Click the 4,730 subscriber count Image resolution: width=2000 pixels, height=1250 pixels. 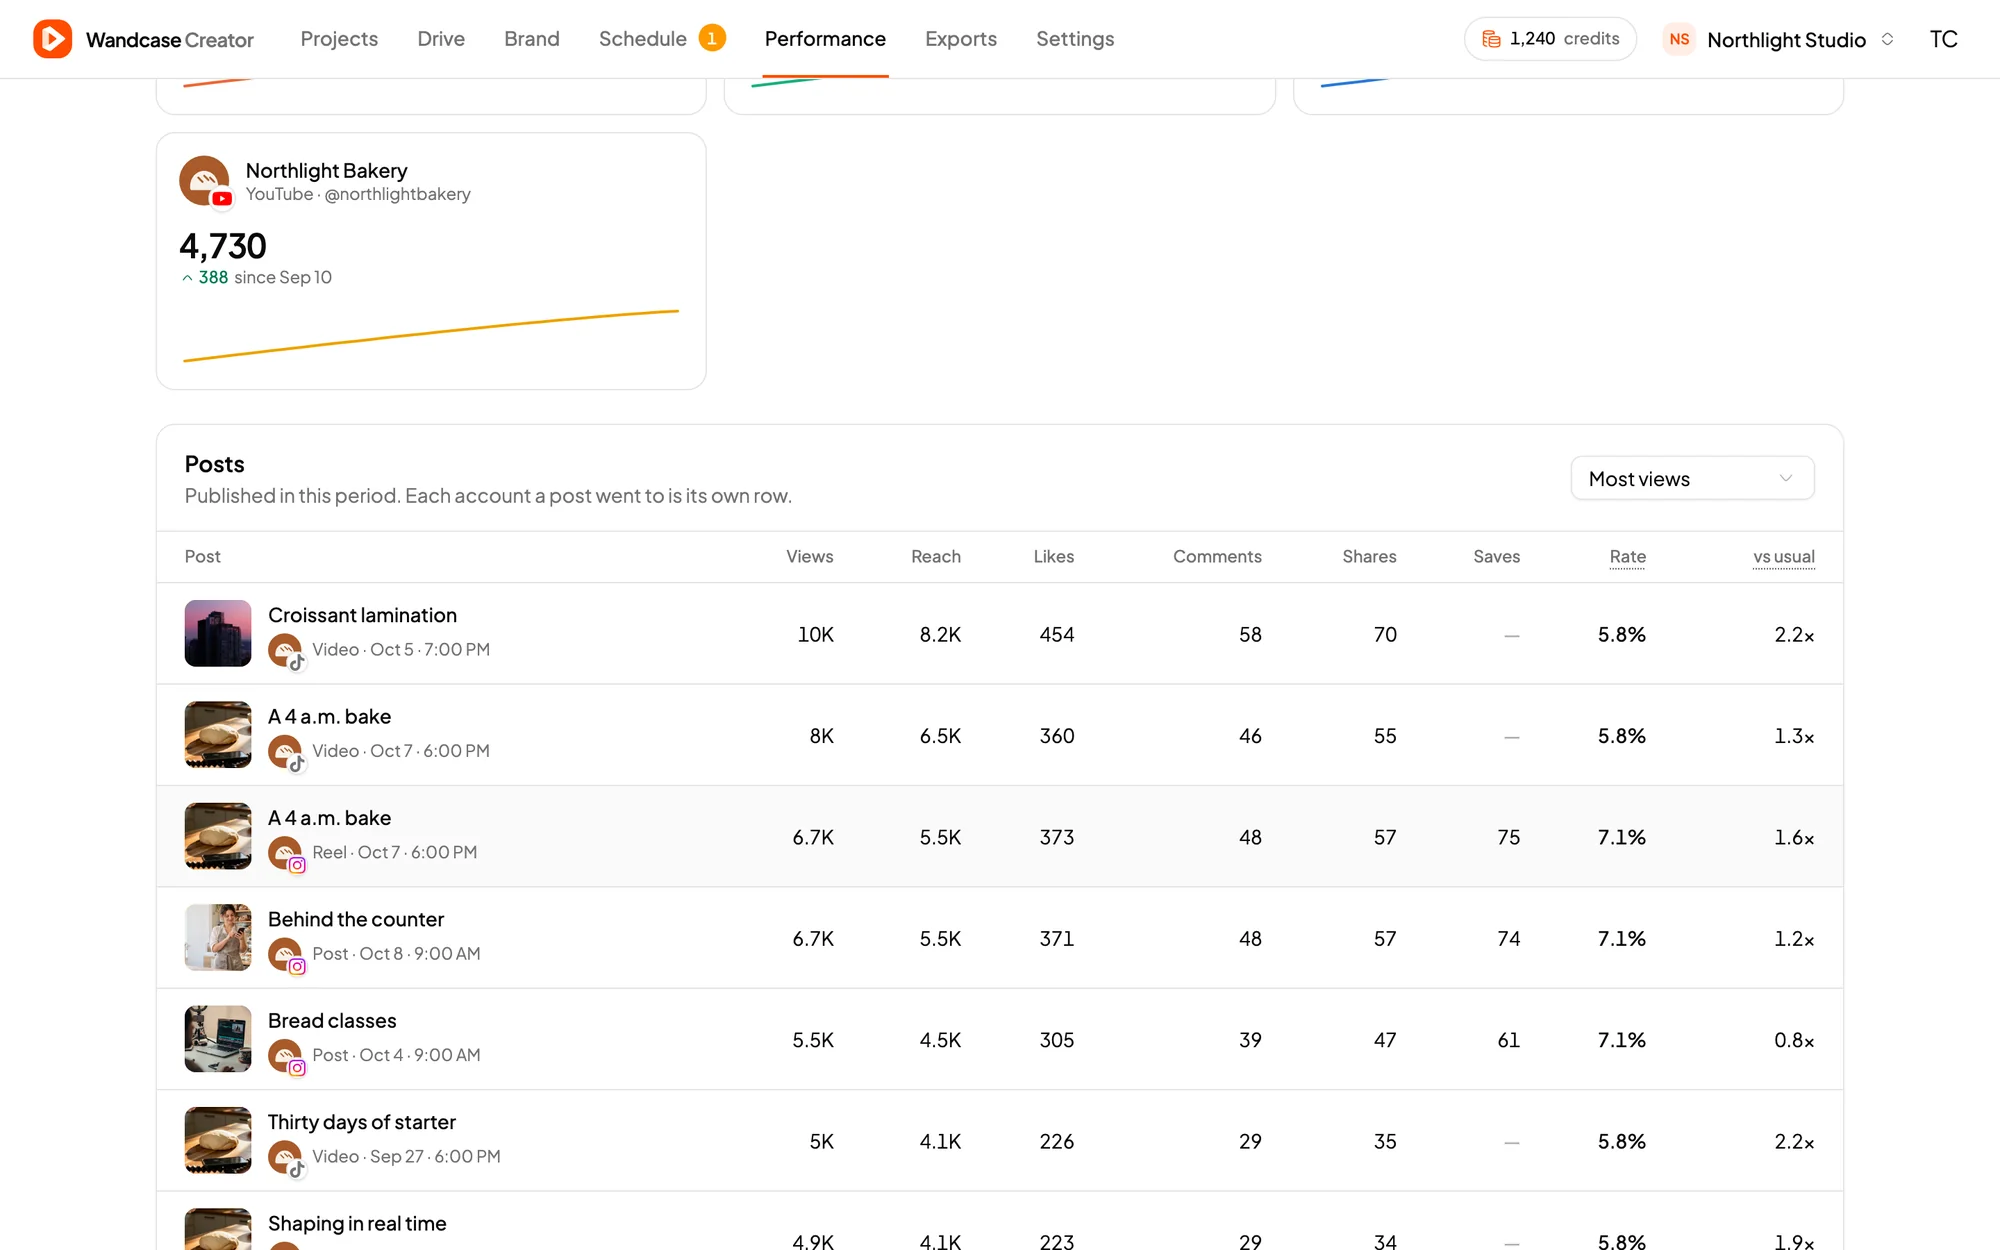[x=223, y=246]
